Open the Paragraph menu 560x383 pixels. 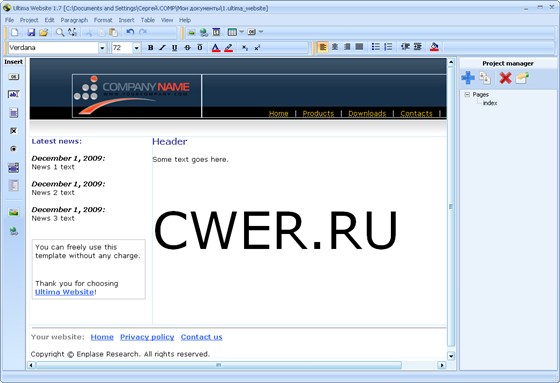pos(74,20)
